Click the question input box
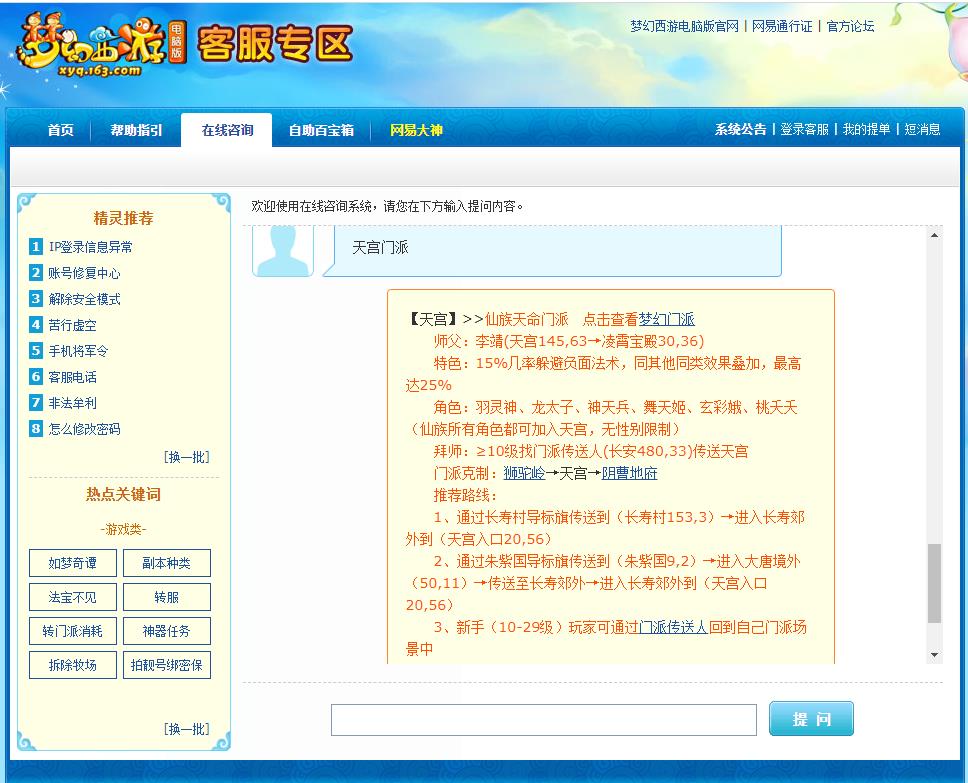968x783 pixels. (x=543, y=718)
